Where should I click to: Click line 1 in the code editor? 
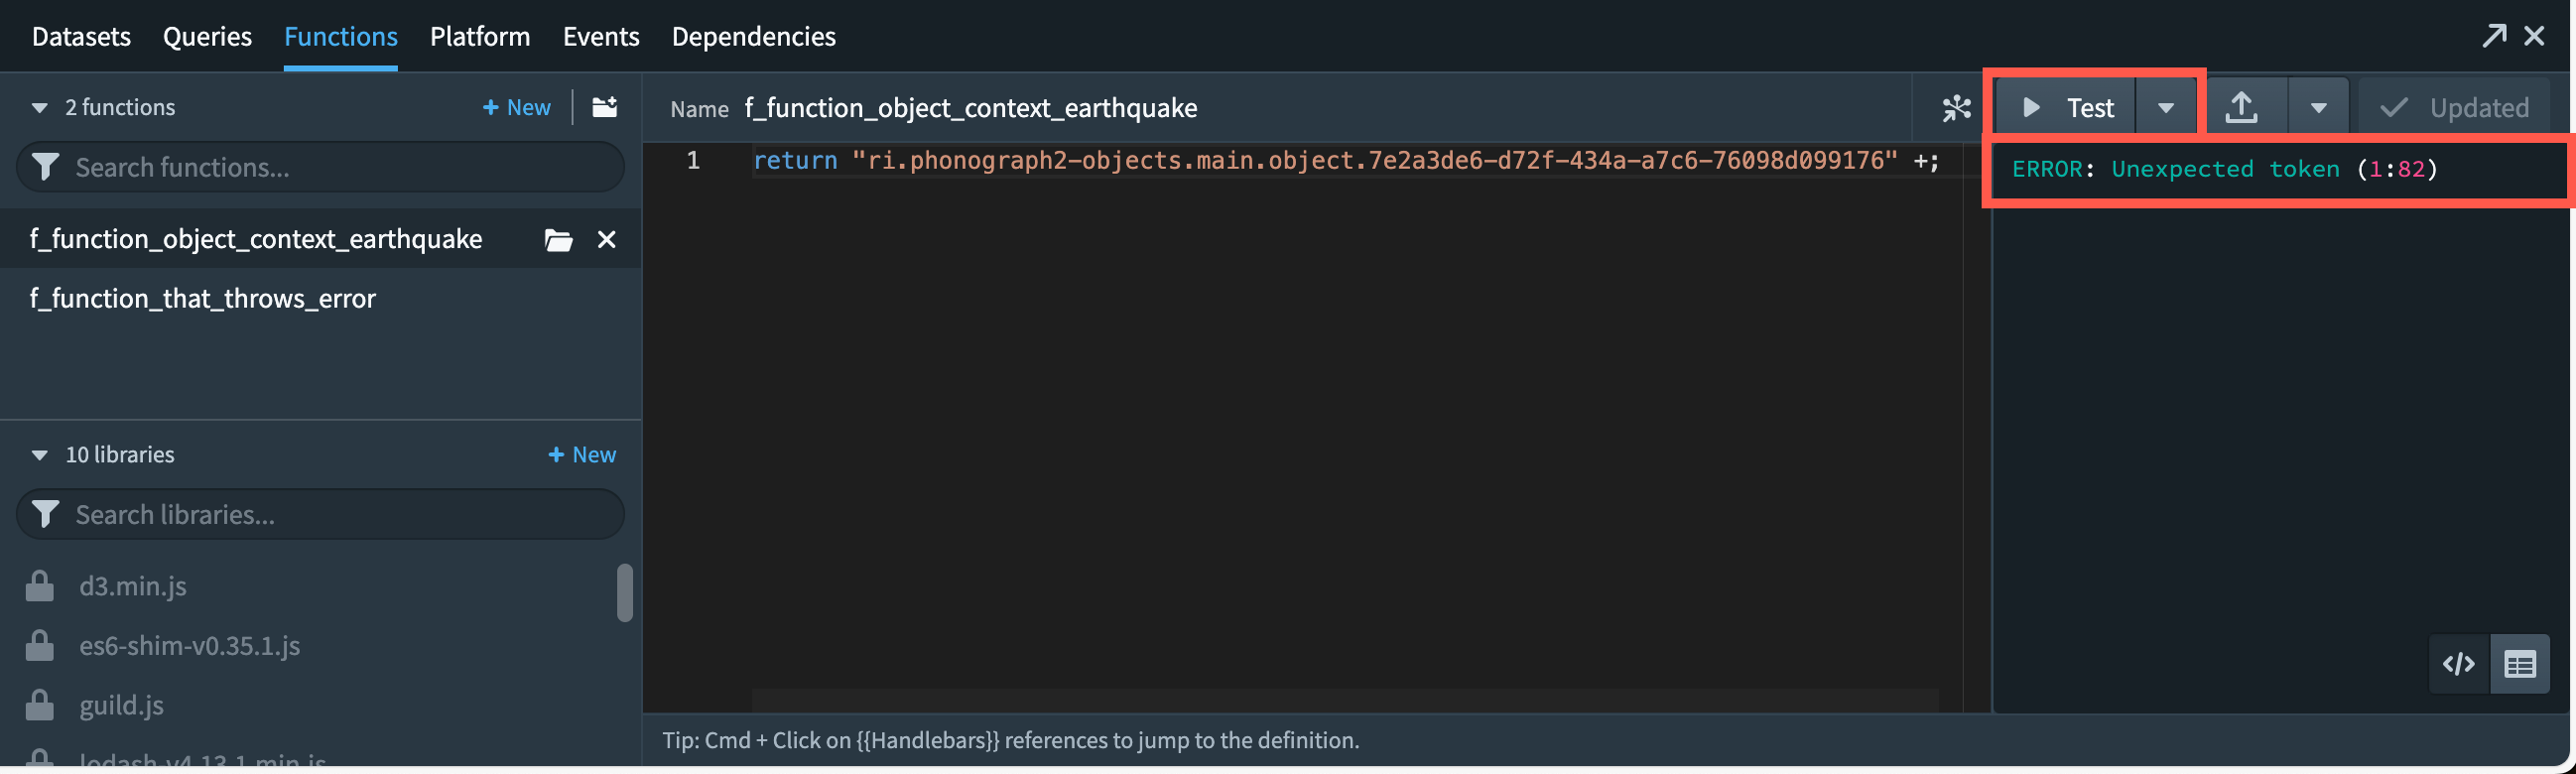tap(1345, 160)
